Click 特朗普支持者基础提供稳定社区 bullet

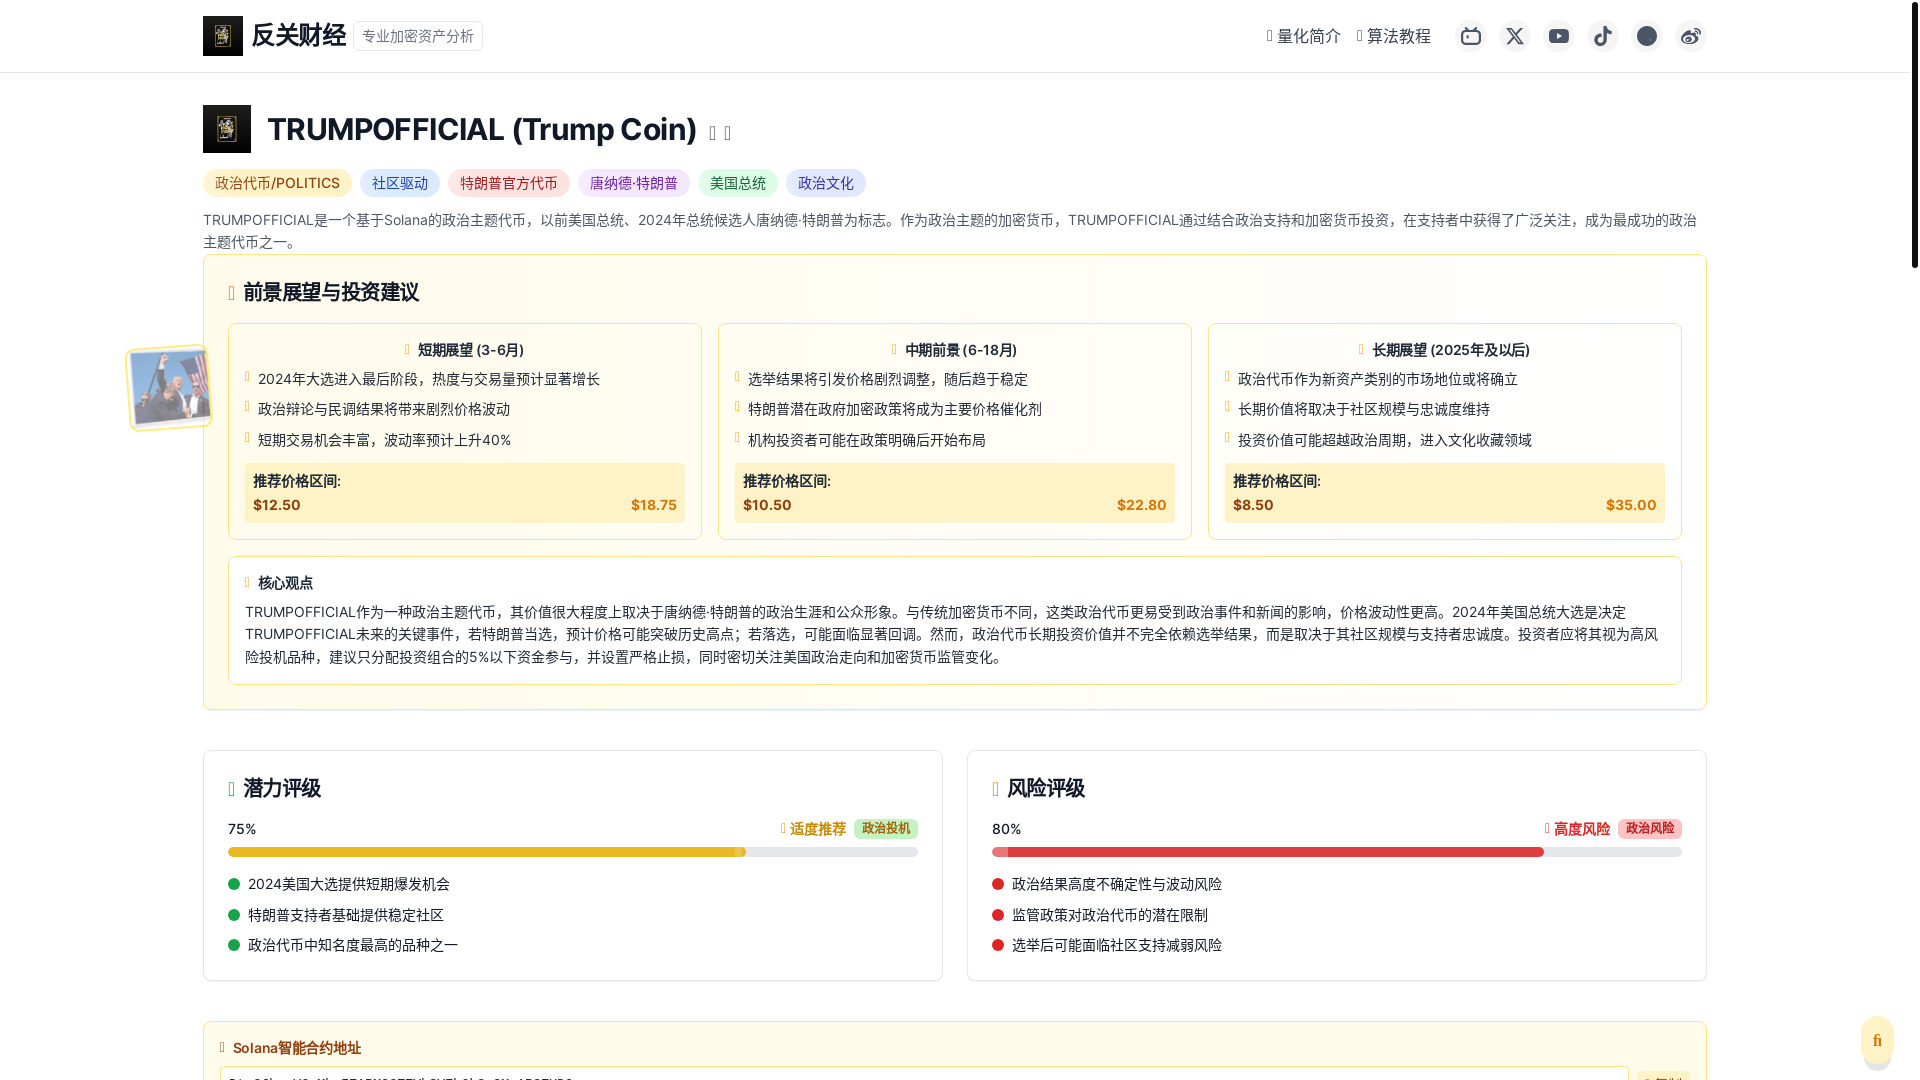pos(346,915)
